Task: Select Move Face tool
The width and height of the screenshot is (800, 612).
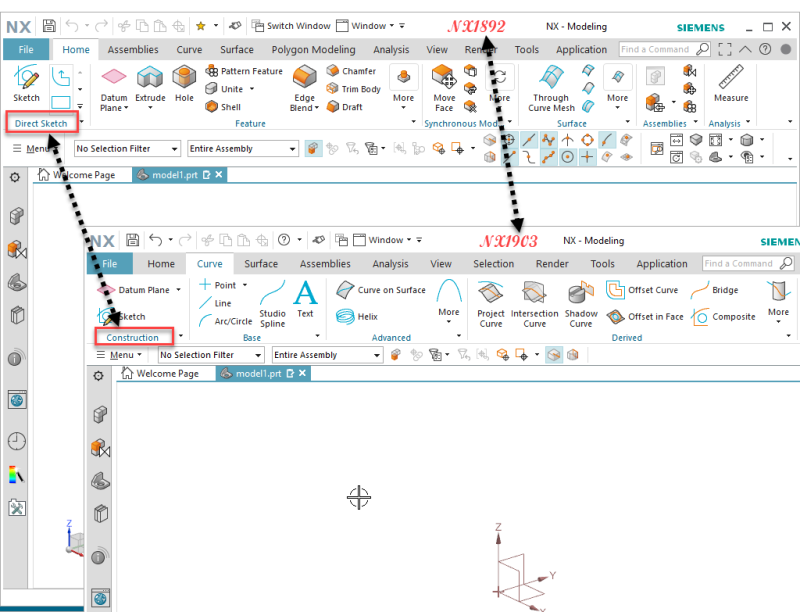Action: 444,89
